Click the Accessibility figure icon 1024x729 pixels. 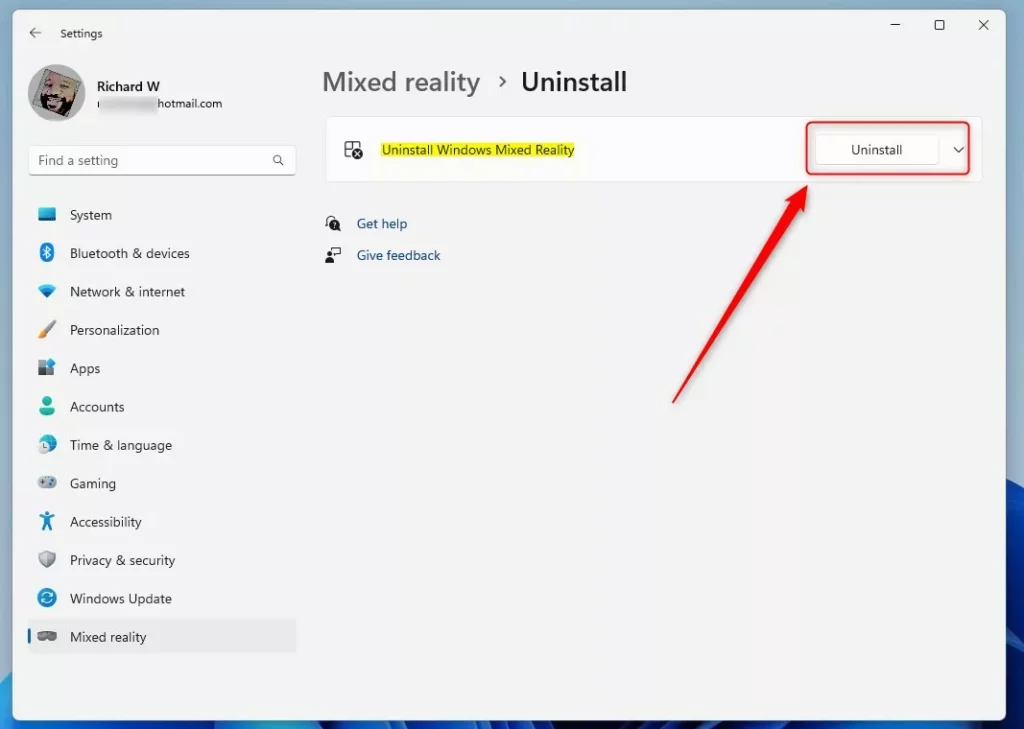(x=47, y=521)
